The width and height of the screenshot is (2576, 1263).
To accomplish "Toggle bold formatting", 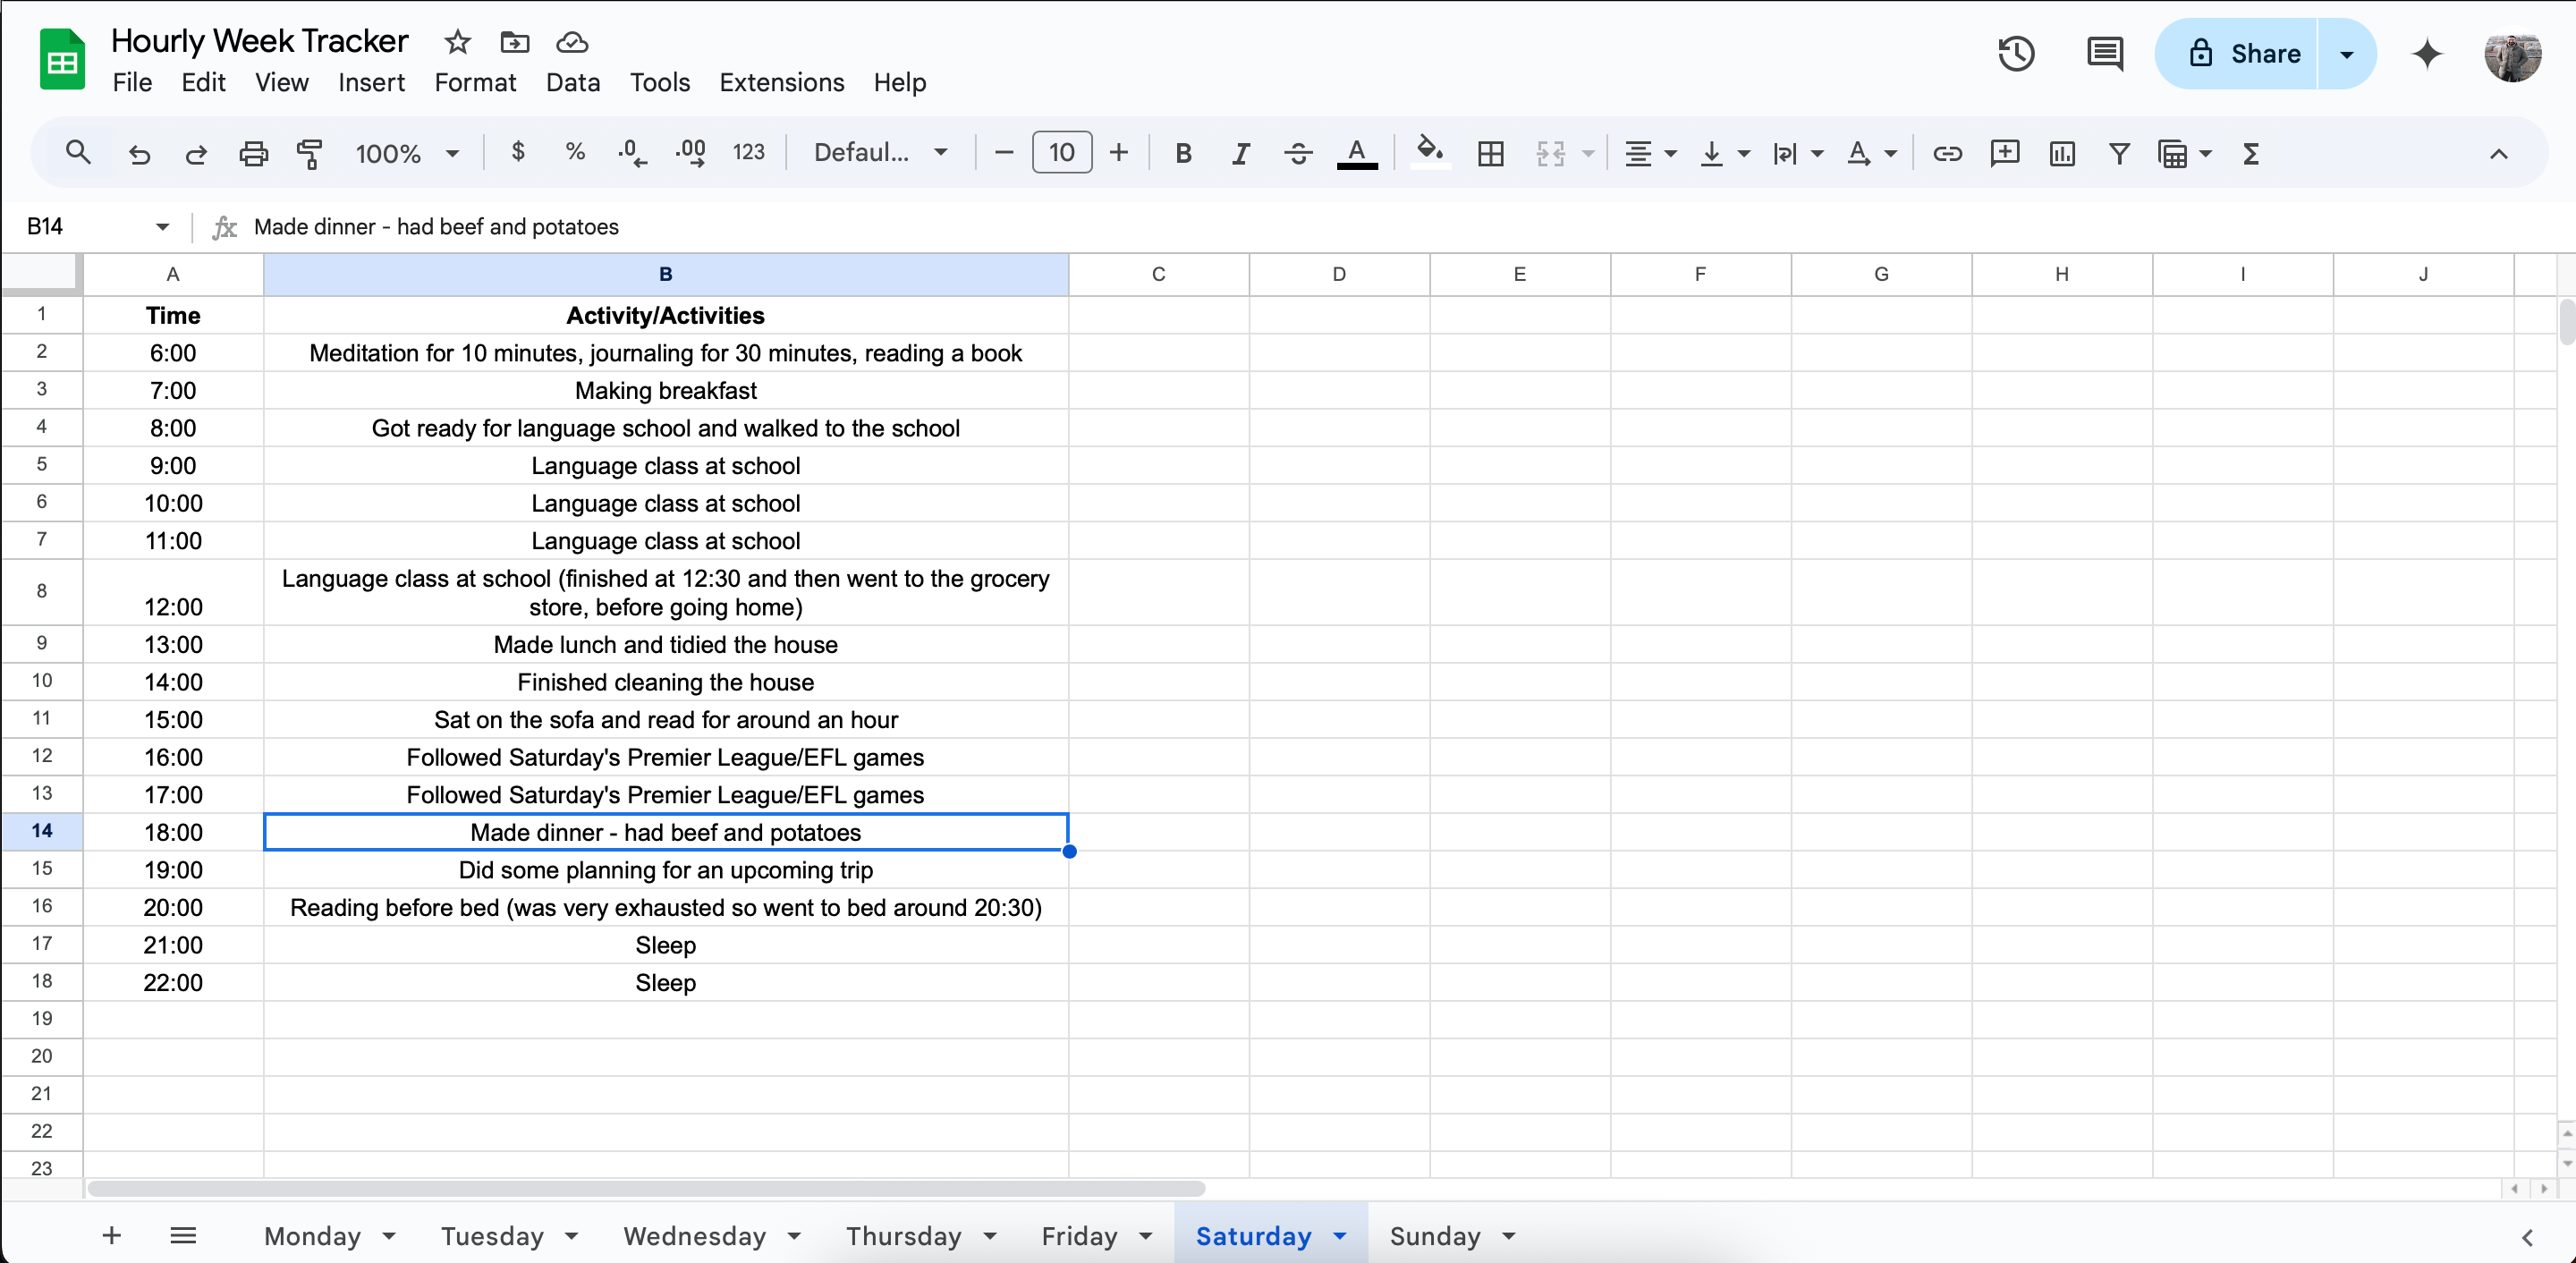I will point(1183,154).
